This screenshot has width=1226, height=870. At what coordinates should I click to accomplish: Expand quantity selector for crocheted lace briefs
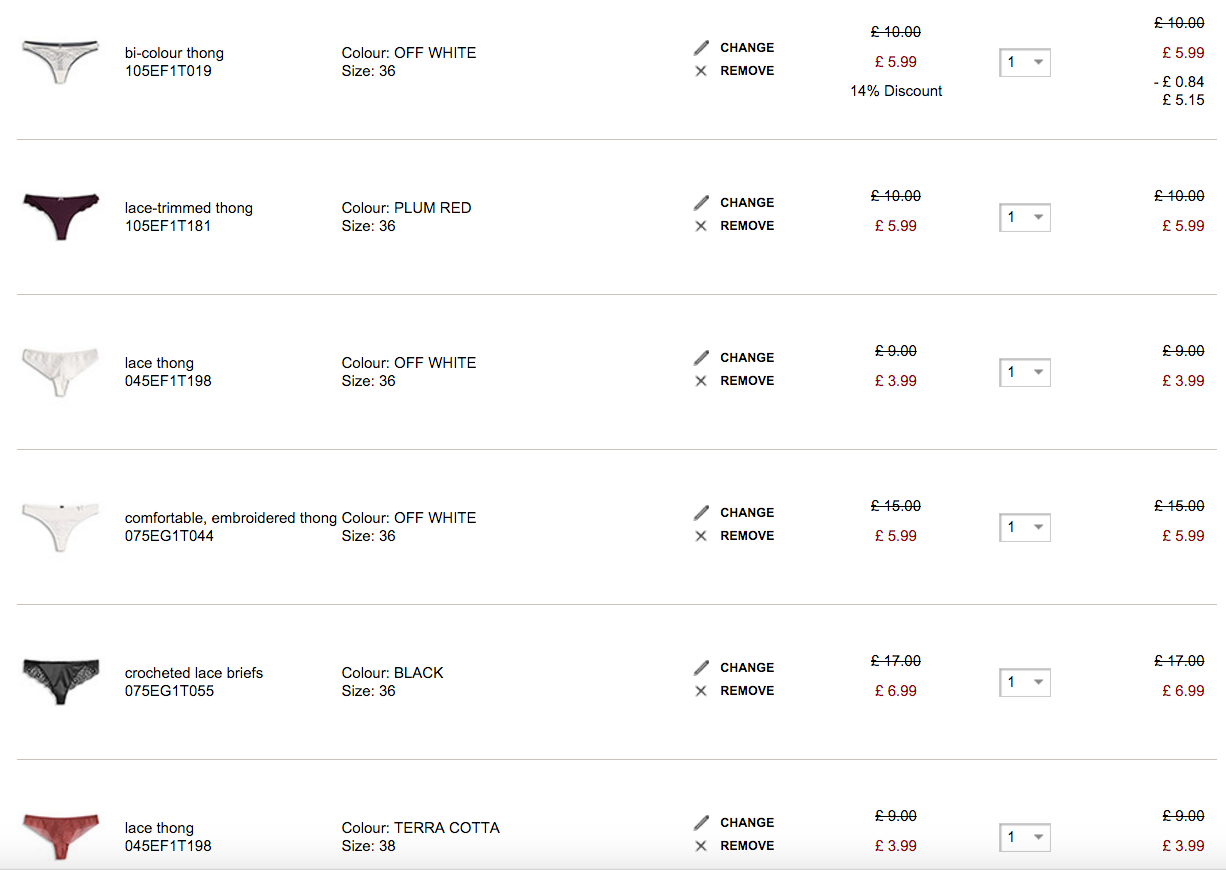pyautogui.click(x=1025, y=682)
